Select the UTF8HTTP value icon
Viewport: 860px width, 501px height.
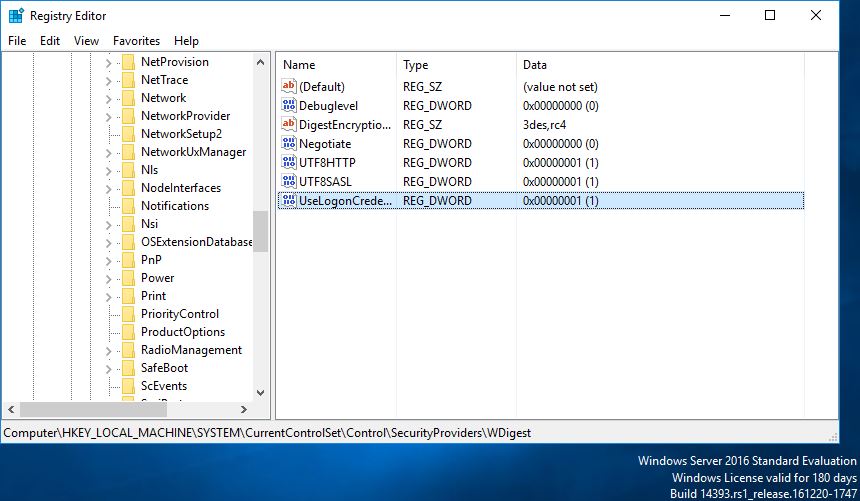(x=288, y=162)
